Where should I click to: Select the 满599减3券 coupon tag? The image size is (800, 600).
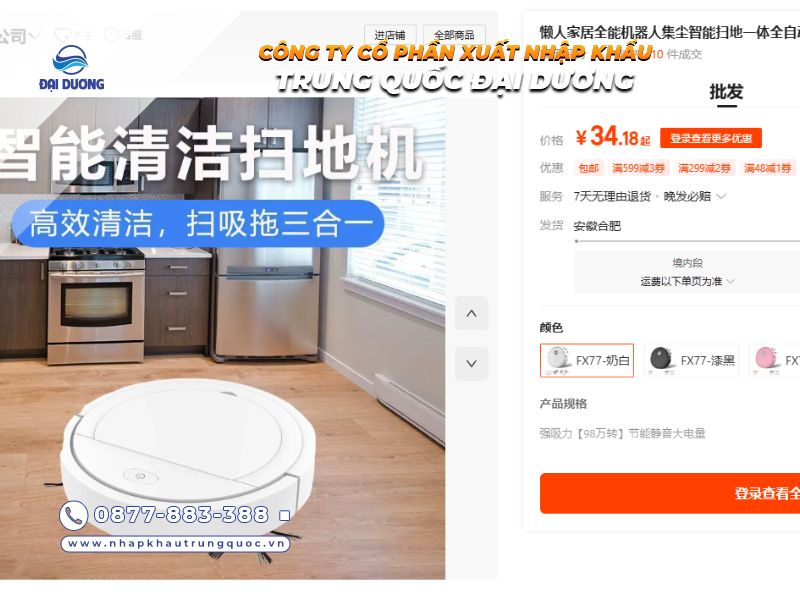click(638, 168)
